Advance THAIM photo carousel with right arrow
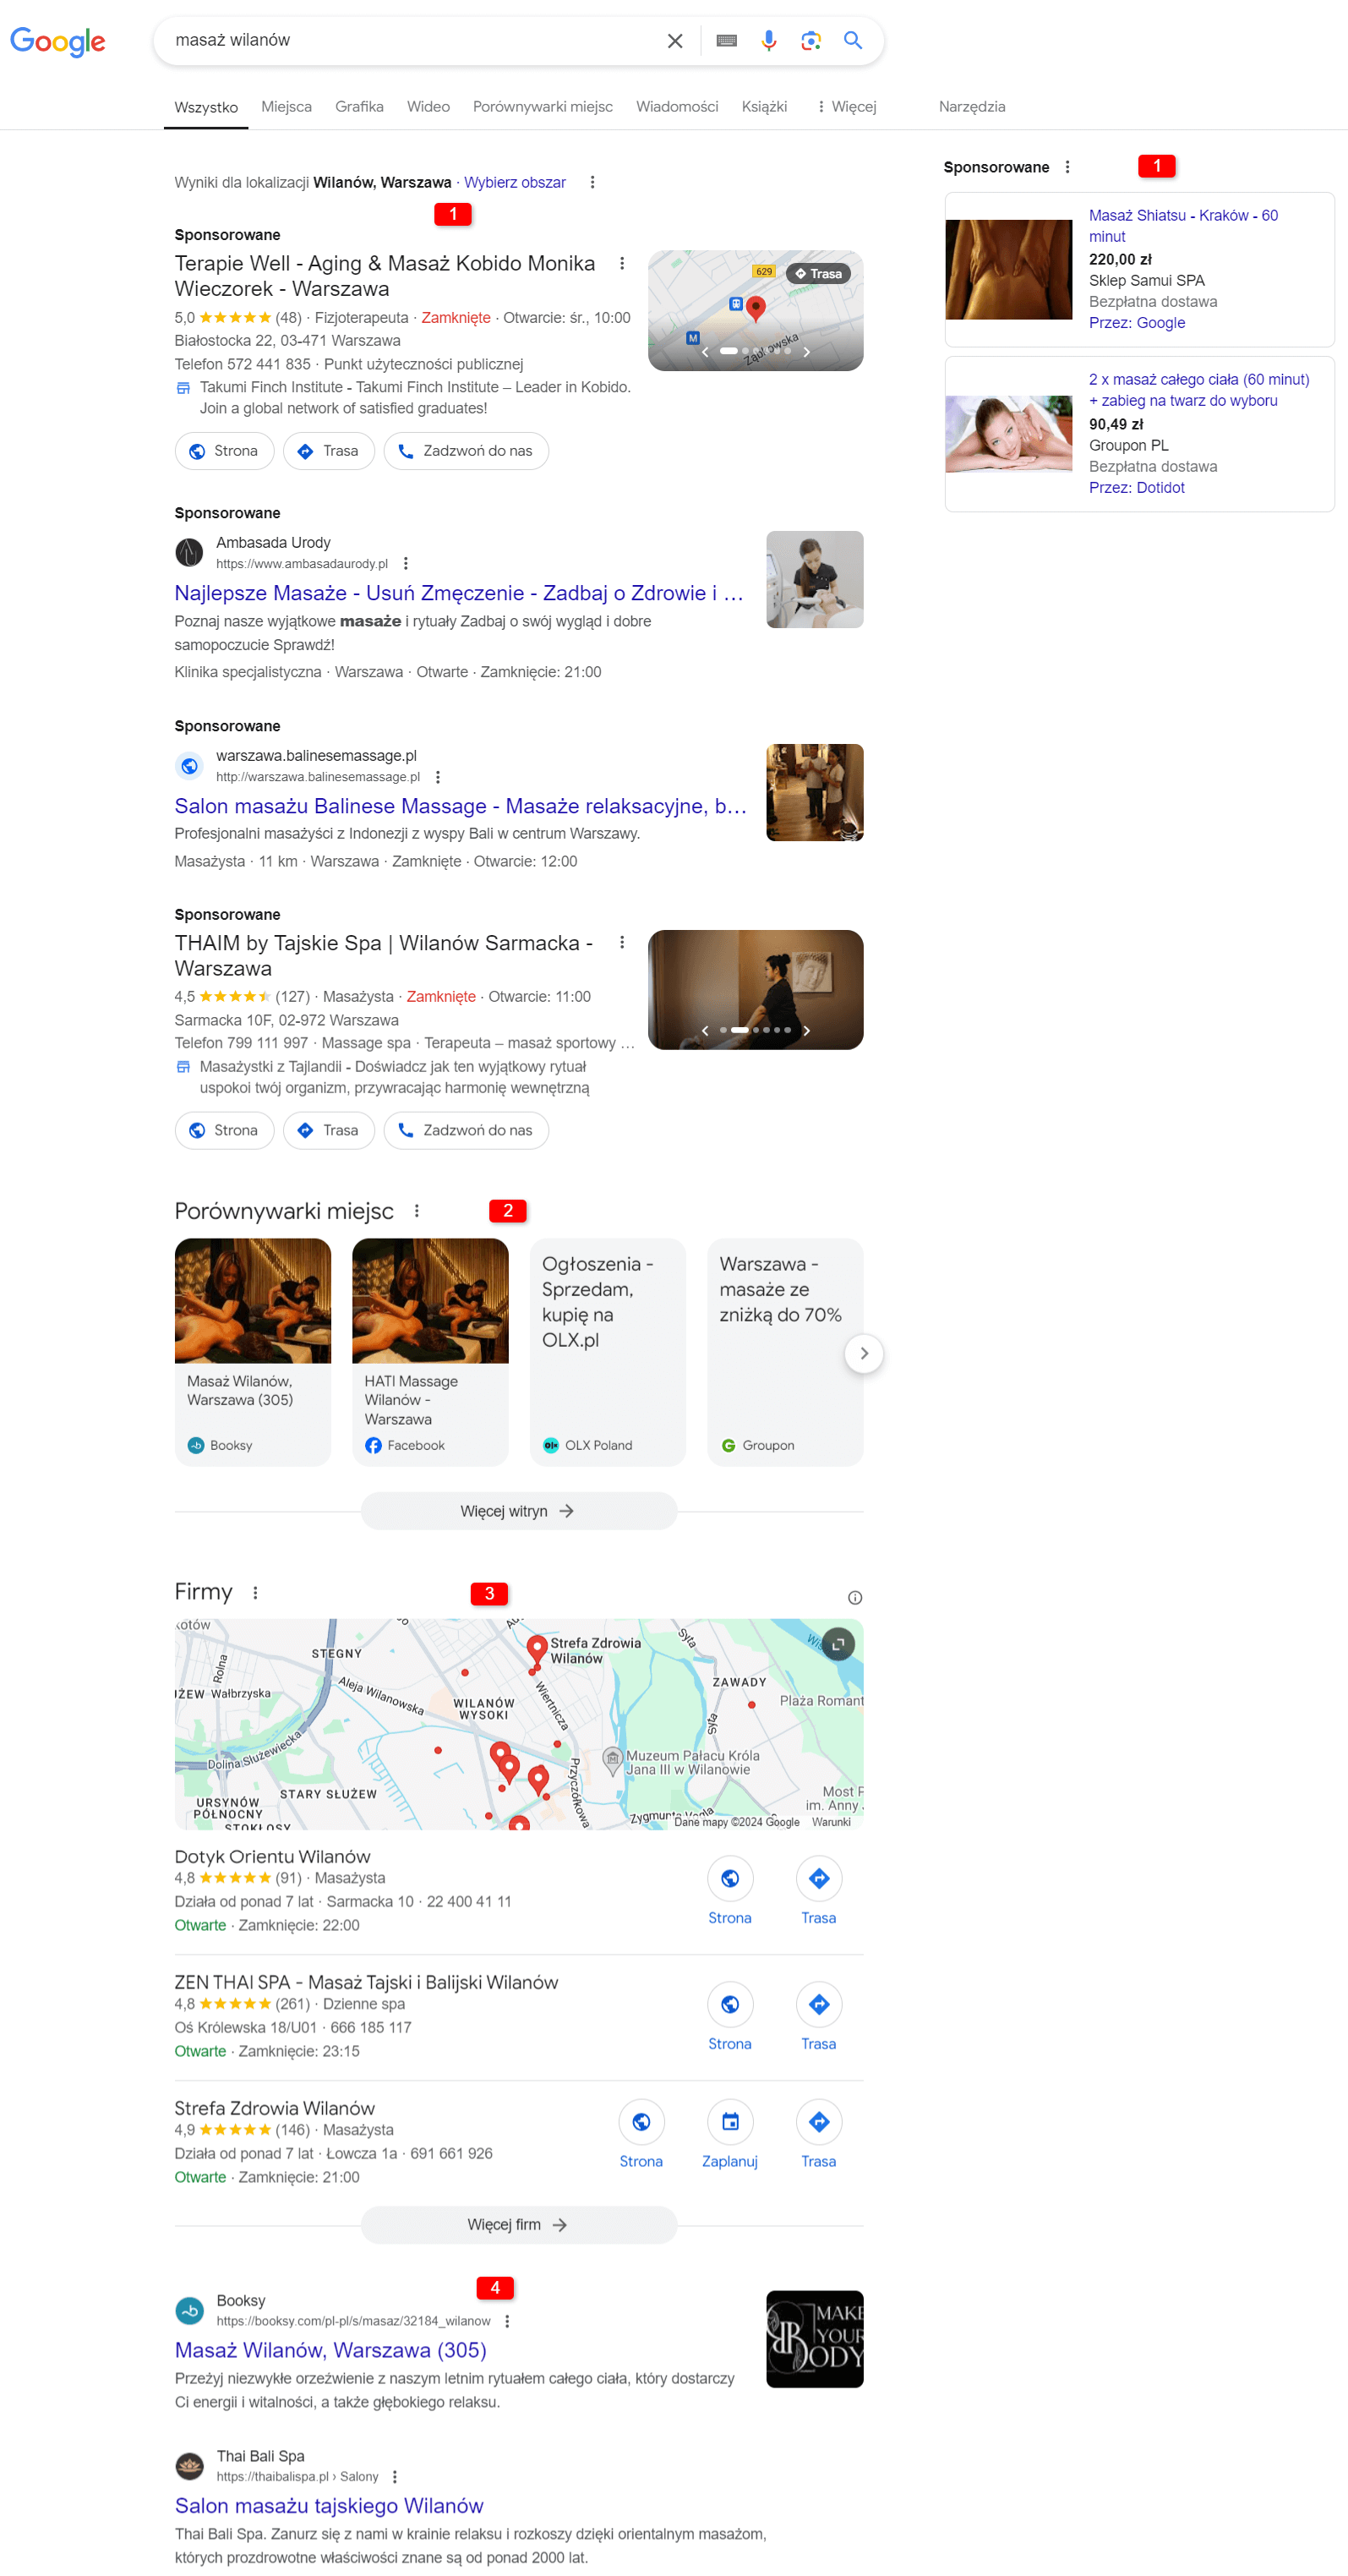1348x2576 pixels. click(806, 1030)
